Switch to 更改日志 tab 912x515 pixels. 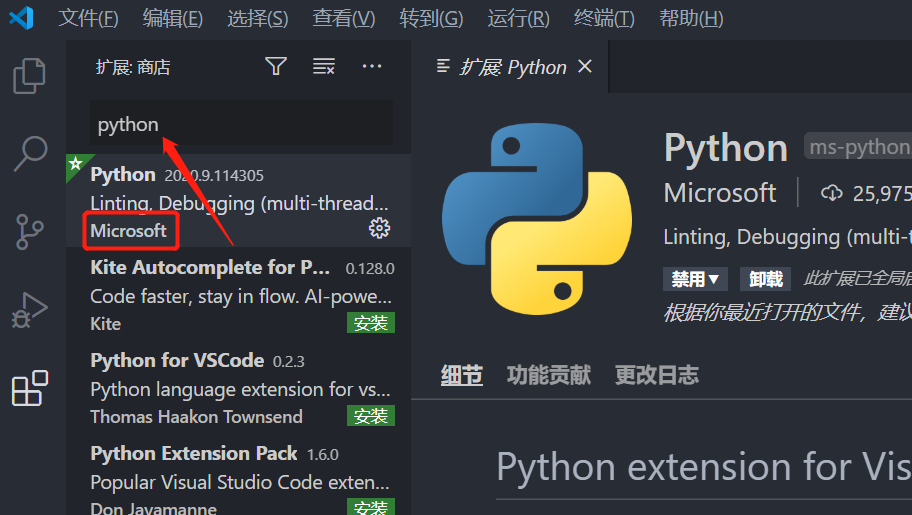(657, 375)
